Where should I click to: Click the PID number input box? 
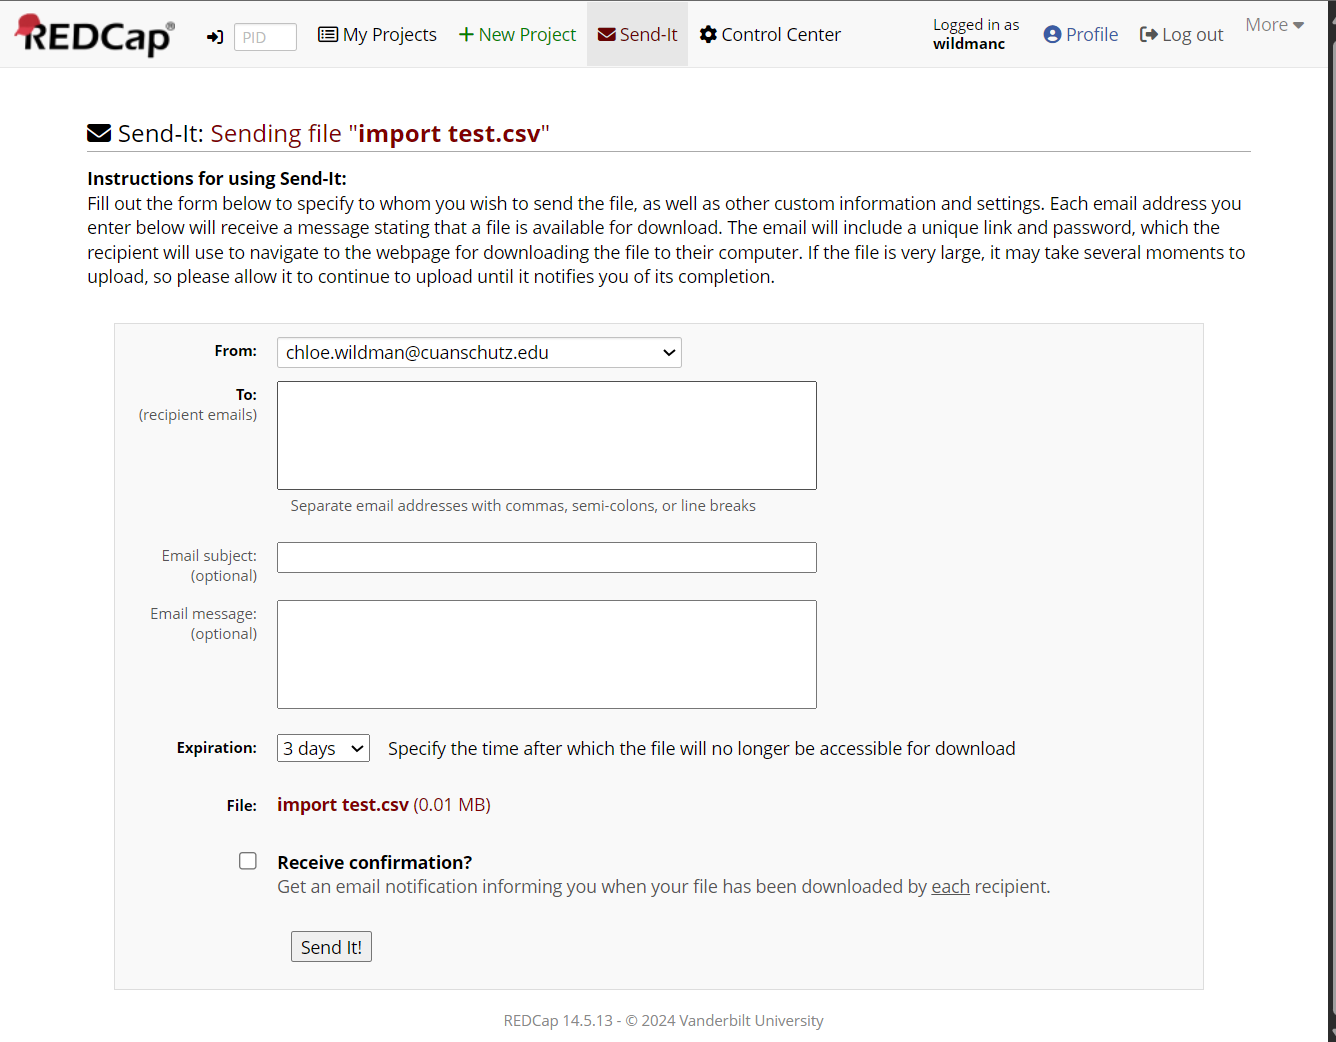[265, 36]
